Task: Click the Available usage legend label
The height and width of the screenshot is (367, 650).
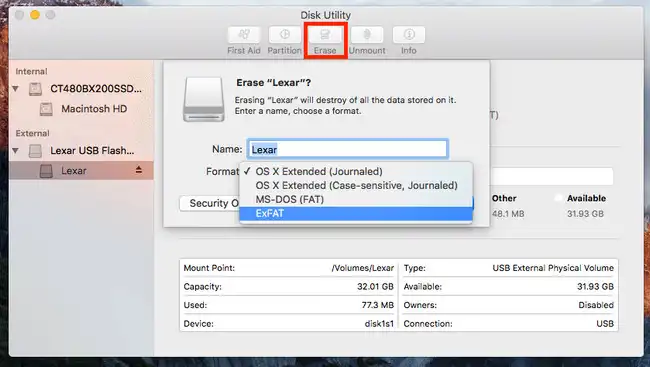Action: 586,198
